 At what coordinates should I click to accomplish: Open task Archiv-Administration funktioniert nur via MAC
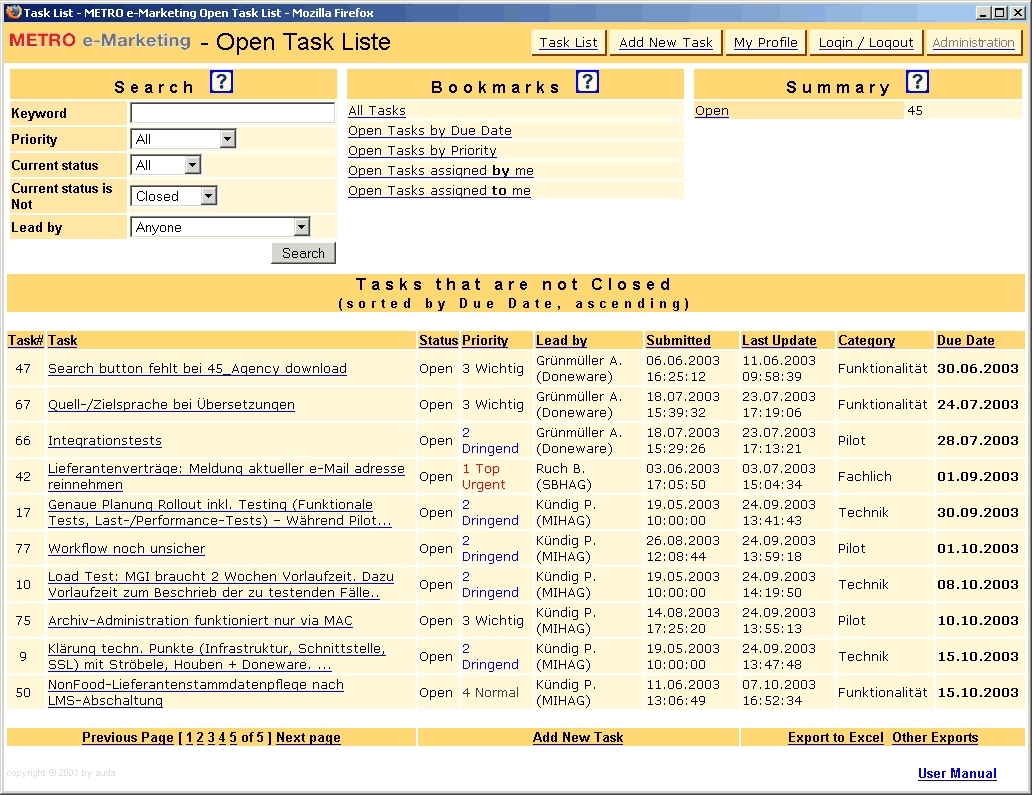click(x=200, y=621)
